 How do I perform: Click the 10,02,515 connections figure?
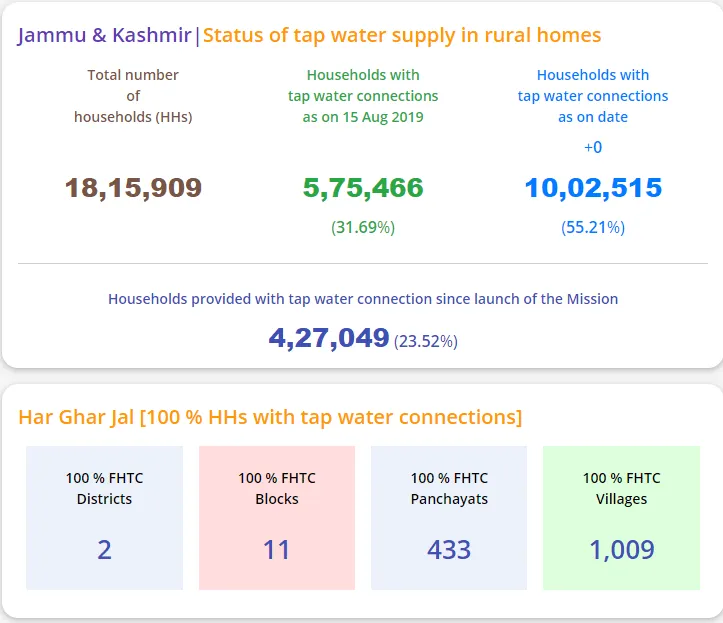coord(593,187)
